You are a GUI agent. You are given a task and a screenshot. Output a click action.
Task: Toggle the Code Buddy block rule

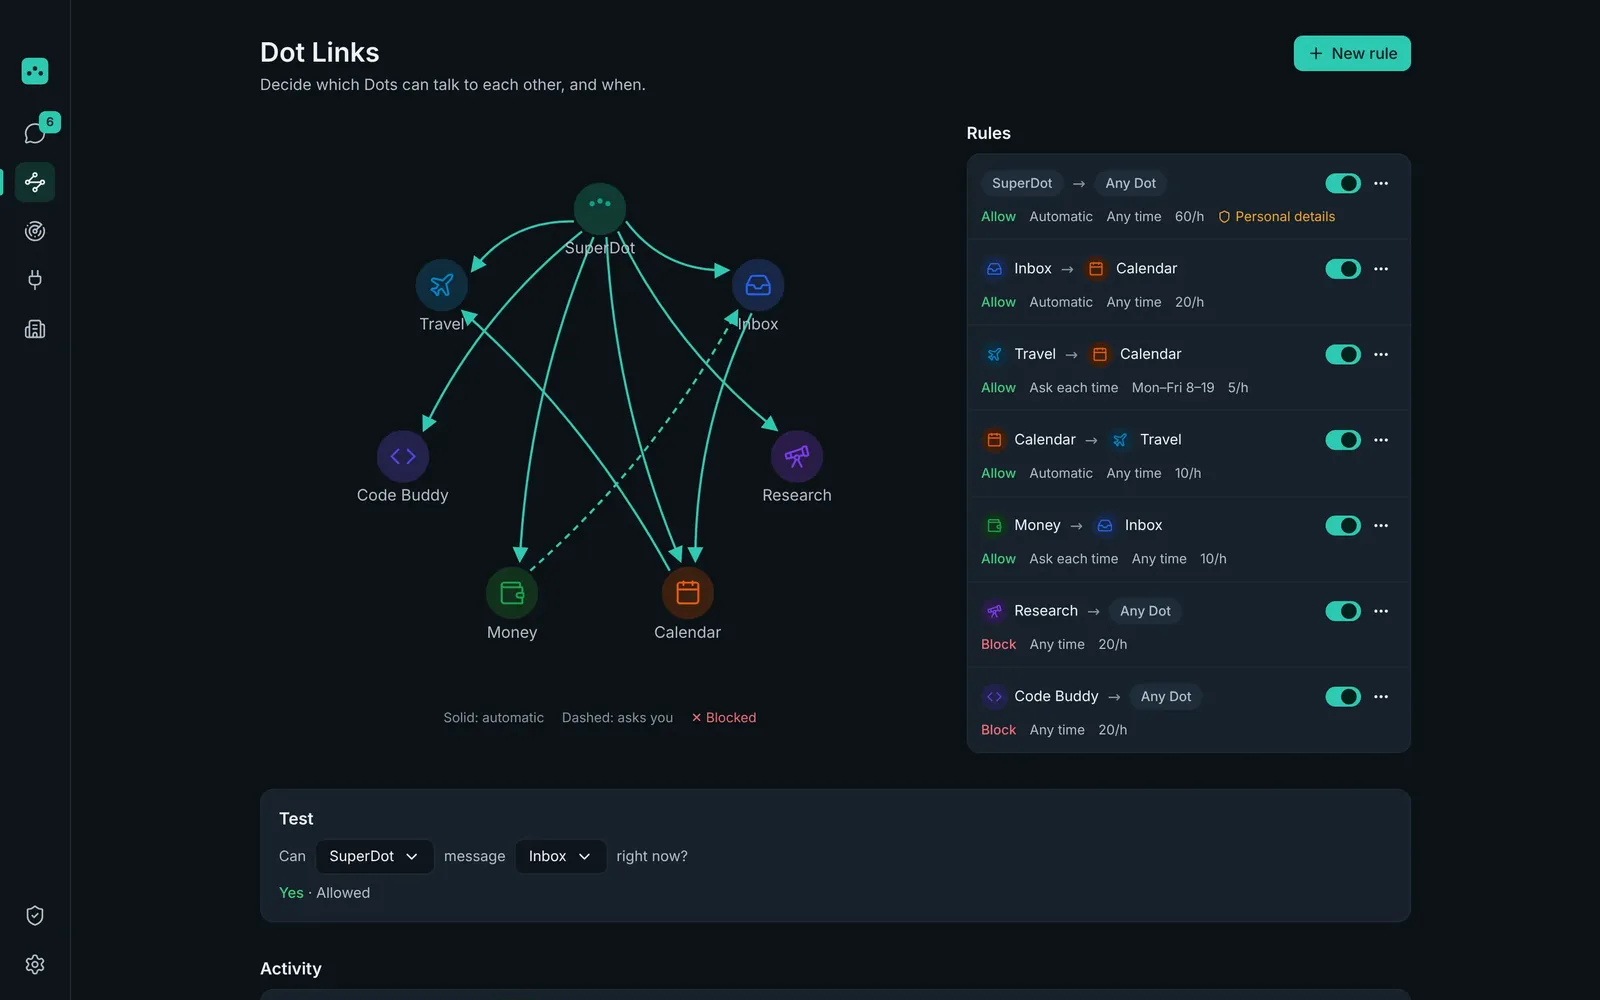(x=1343, y=696)
